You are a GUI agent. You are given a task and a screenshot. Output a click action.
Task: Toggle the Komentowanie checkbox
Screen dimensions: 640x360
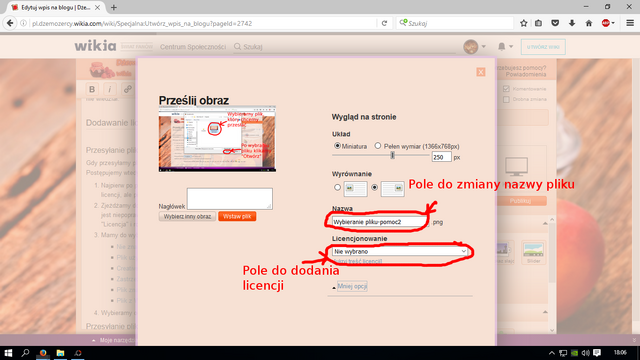coord(507,89)
